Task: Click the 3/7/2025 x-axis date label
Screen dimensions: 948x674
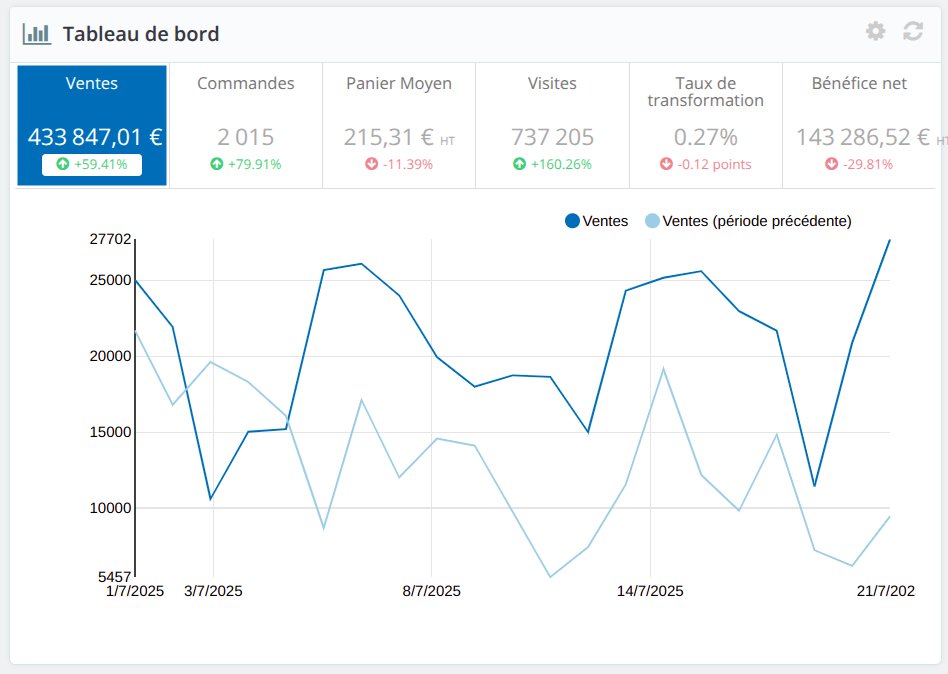Action: click(x=213, y=591)
